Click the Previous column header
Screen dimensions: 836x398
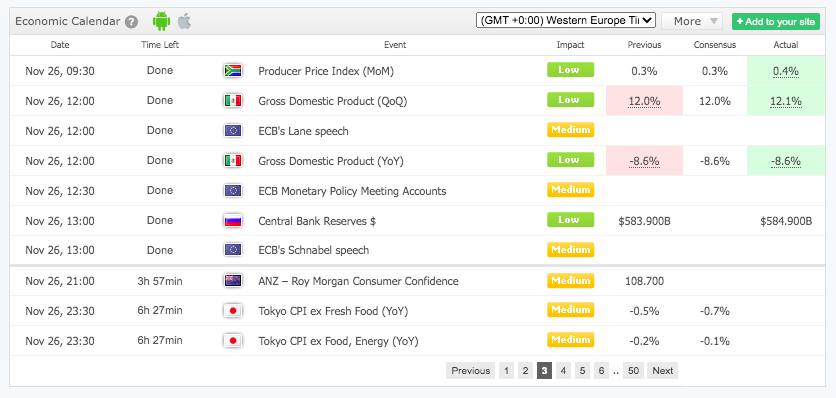644,45
